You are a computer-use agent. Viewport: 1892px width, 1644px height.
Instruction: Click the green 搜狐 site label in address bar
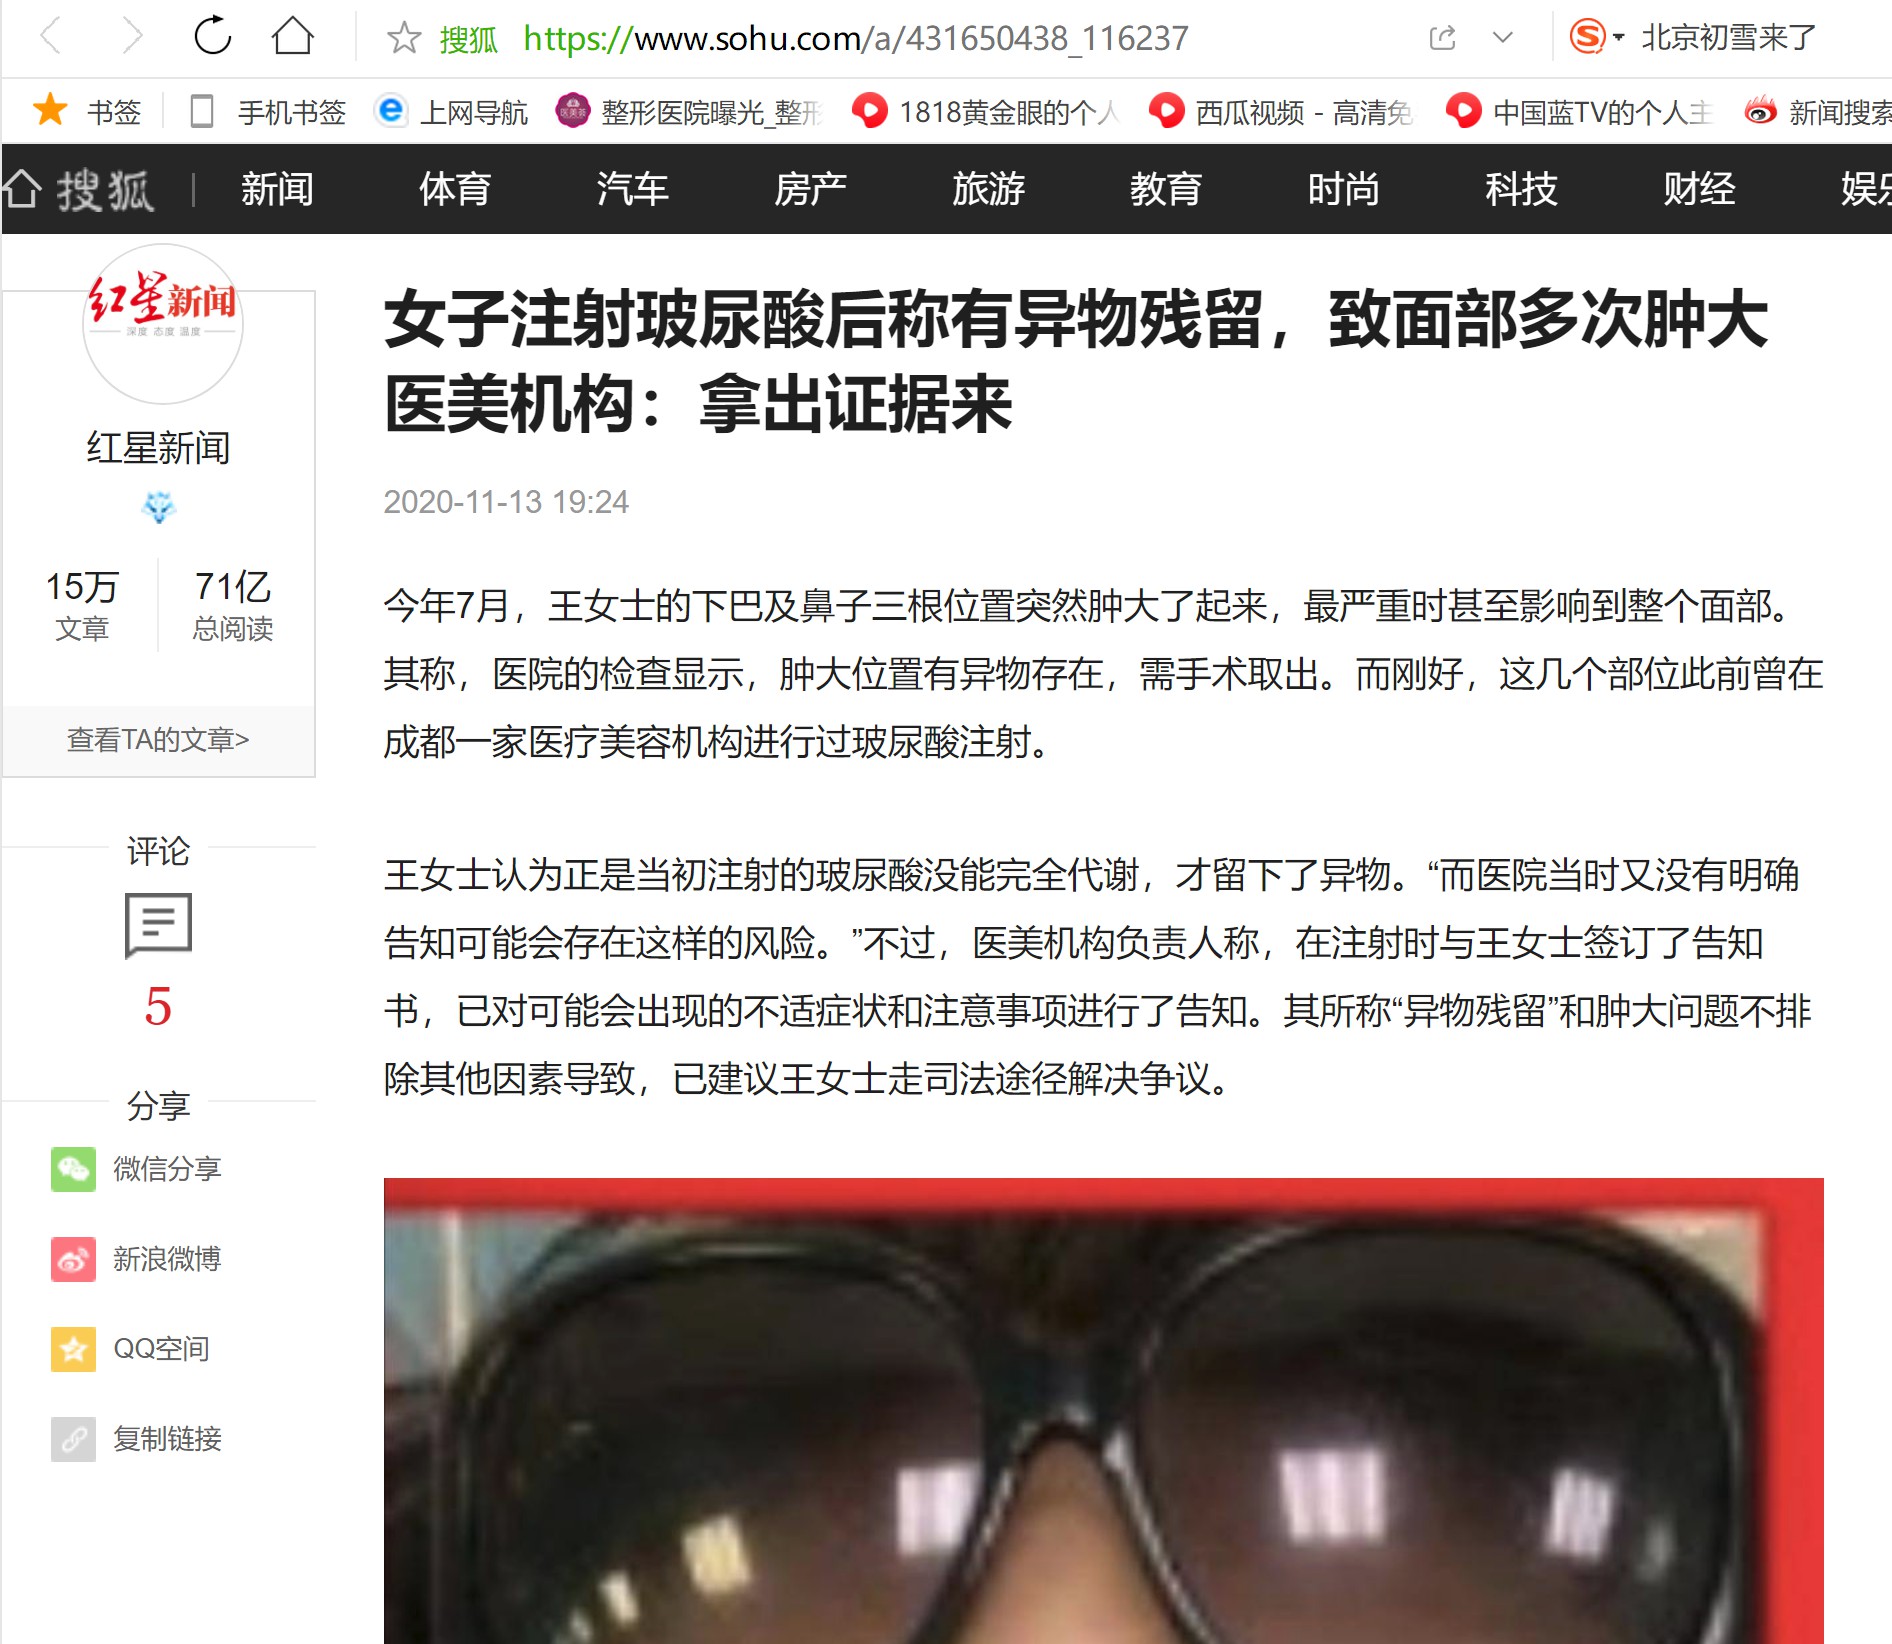coord(468,39)
